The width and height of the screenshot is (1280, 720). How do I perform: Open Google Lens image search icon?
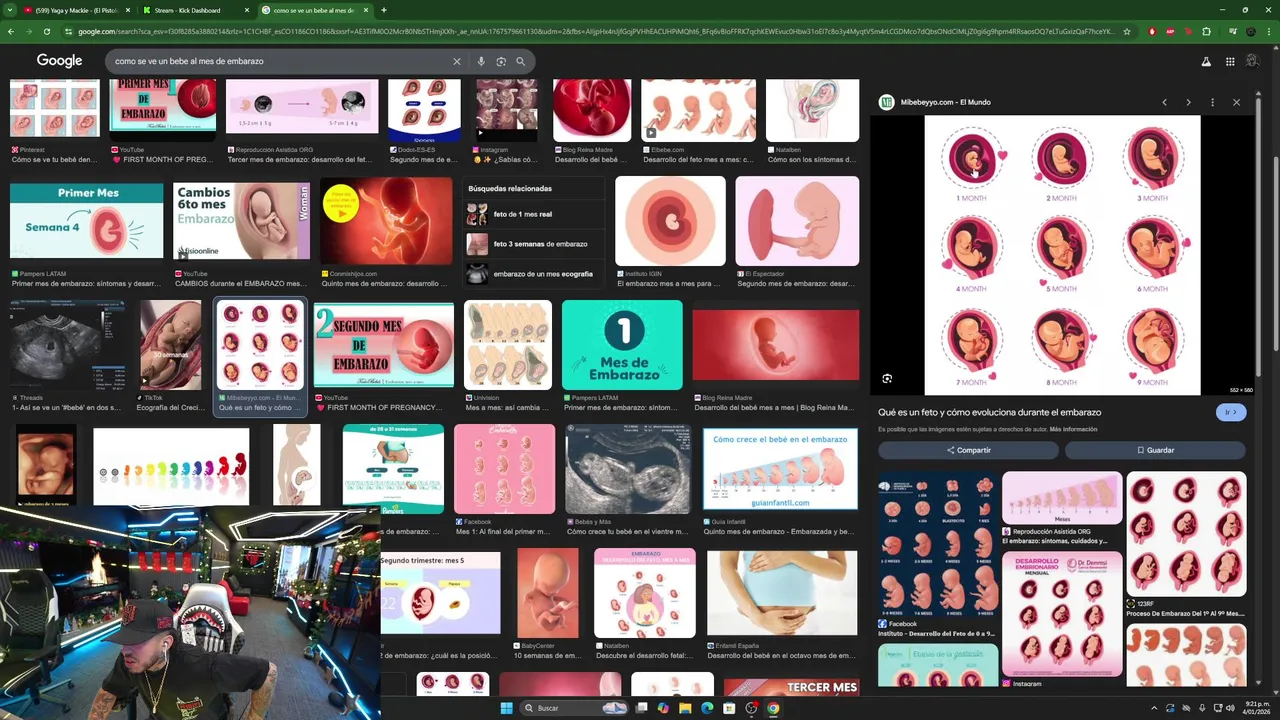tap(501, 61)
